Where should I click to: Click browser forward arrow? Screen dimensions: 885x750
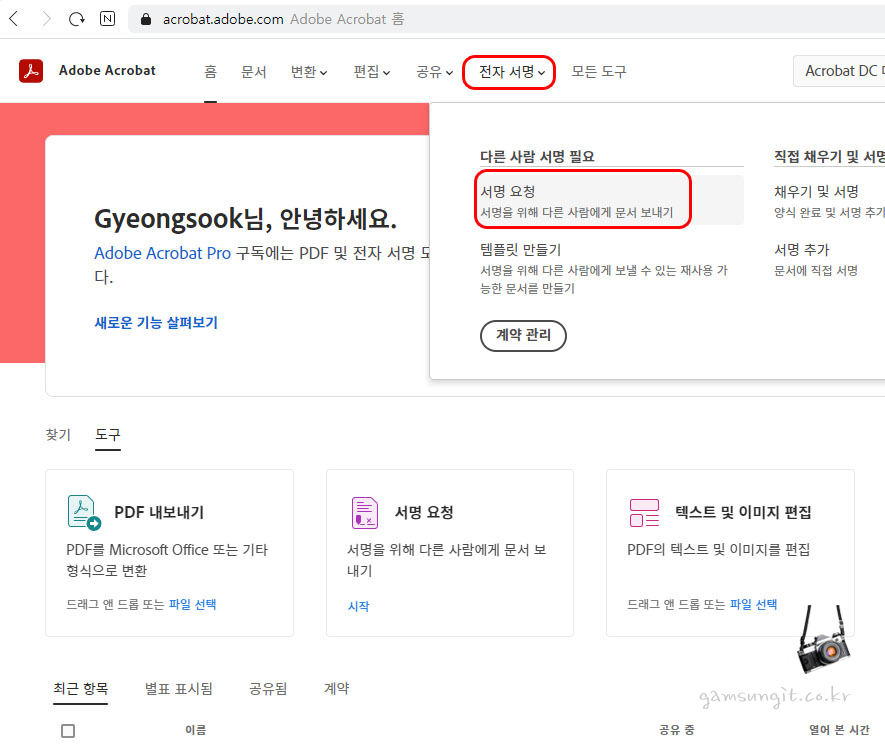coord(46,19)
